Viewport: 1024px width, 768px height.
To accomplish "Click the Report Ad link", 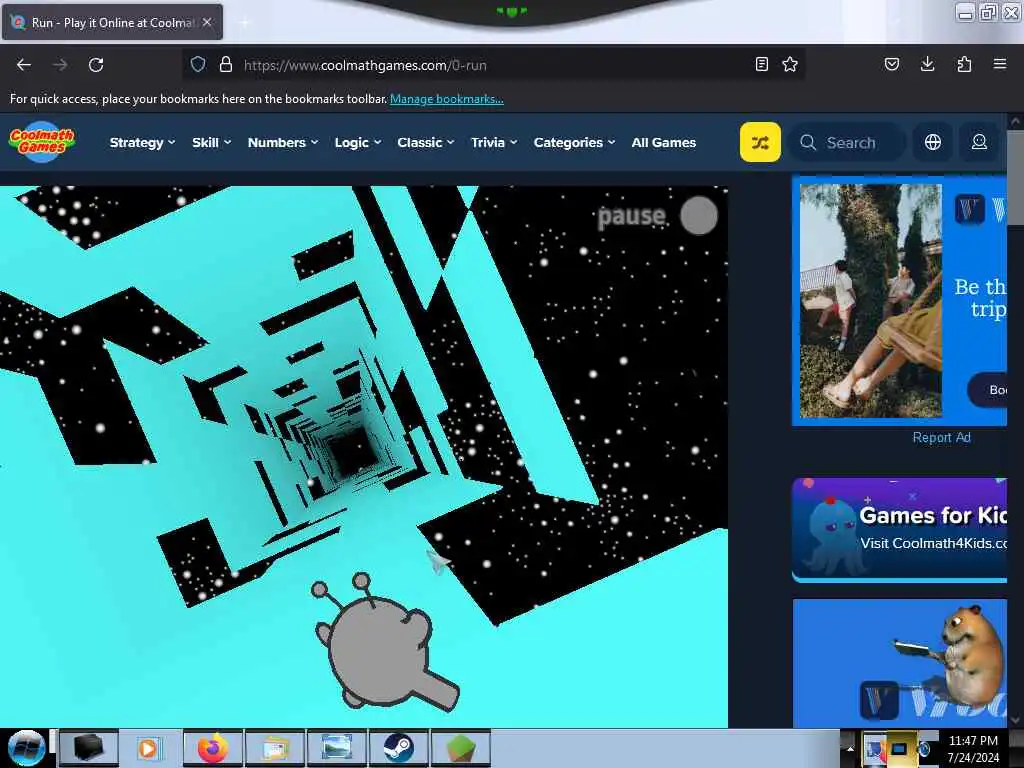I will (x=941, y=438).
